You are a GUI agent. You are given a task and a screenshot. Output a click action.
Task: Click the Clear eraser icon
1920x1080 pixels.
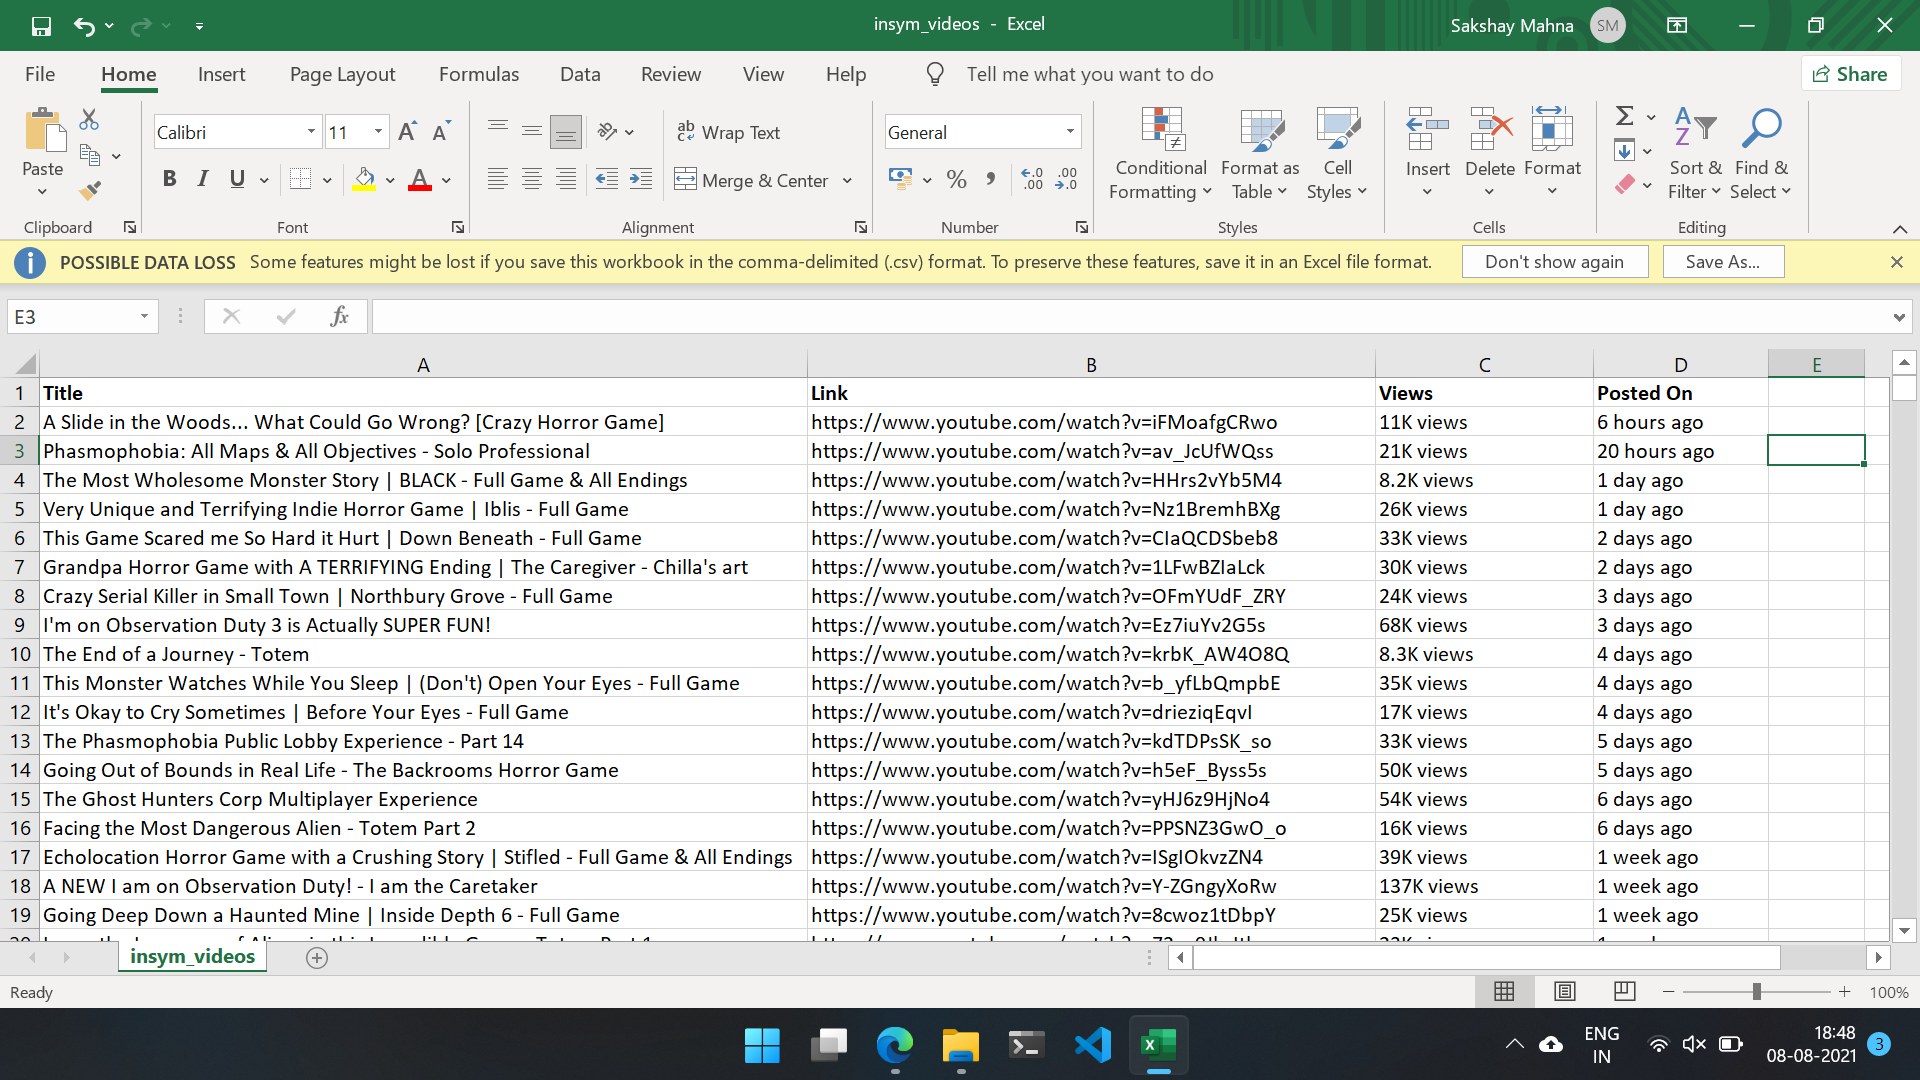(x=1625, y=185)
